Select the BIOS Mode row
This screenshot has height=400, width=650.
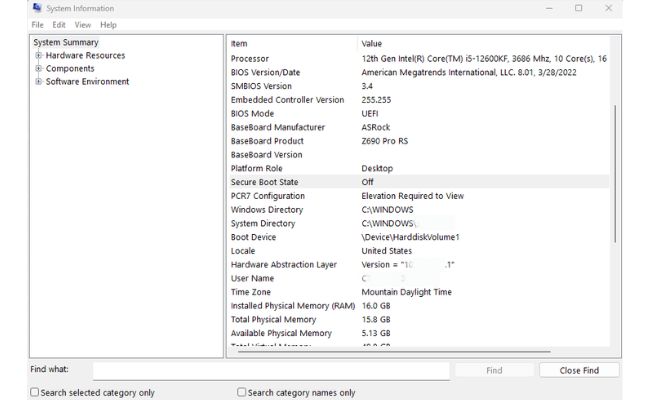click(419, 113)
